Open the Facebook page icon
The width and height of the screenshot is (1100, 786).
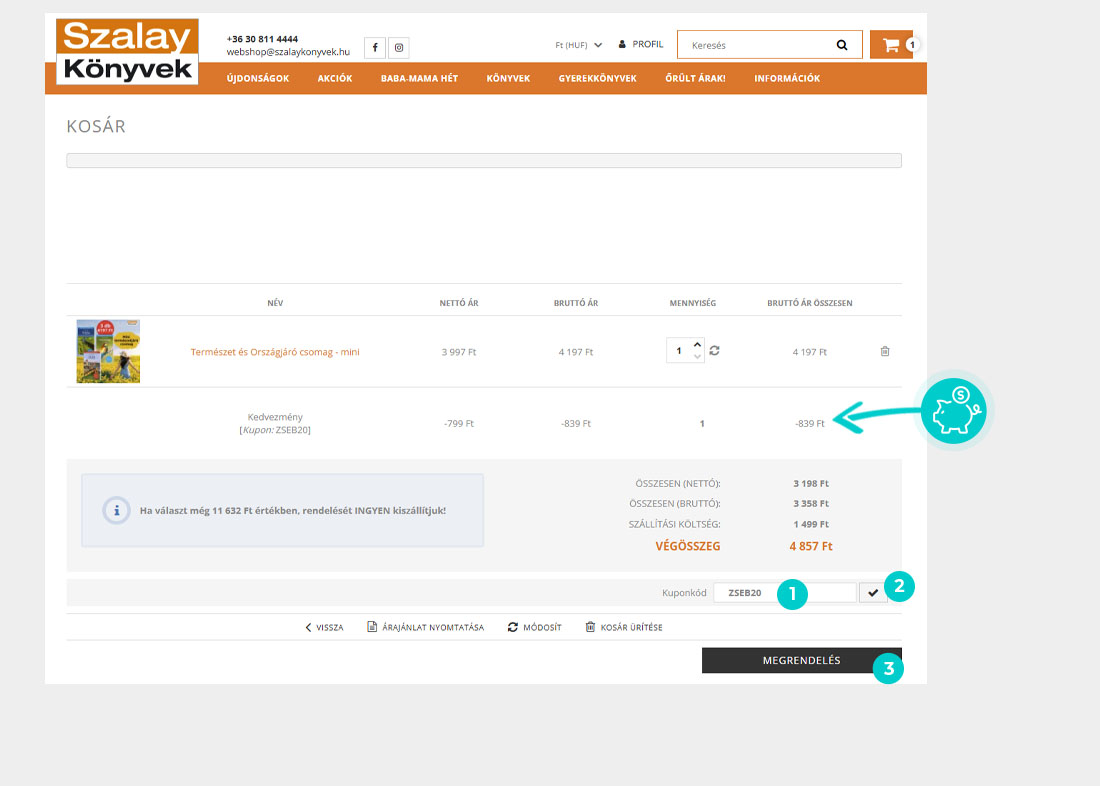[375, 48]
